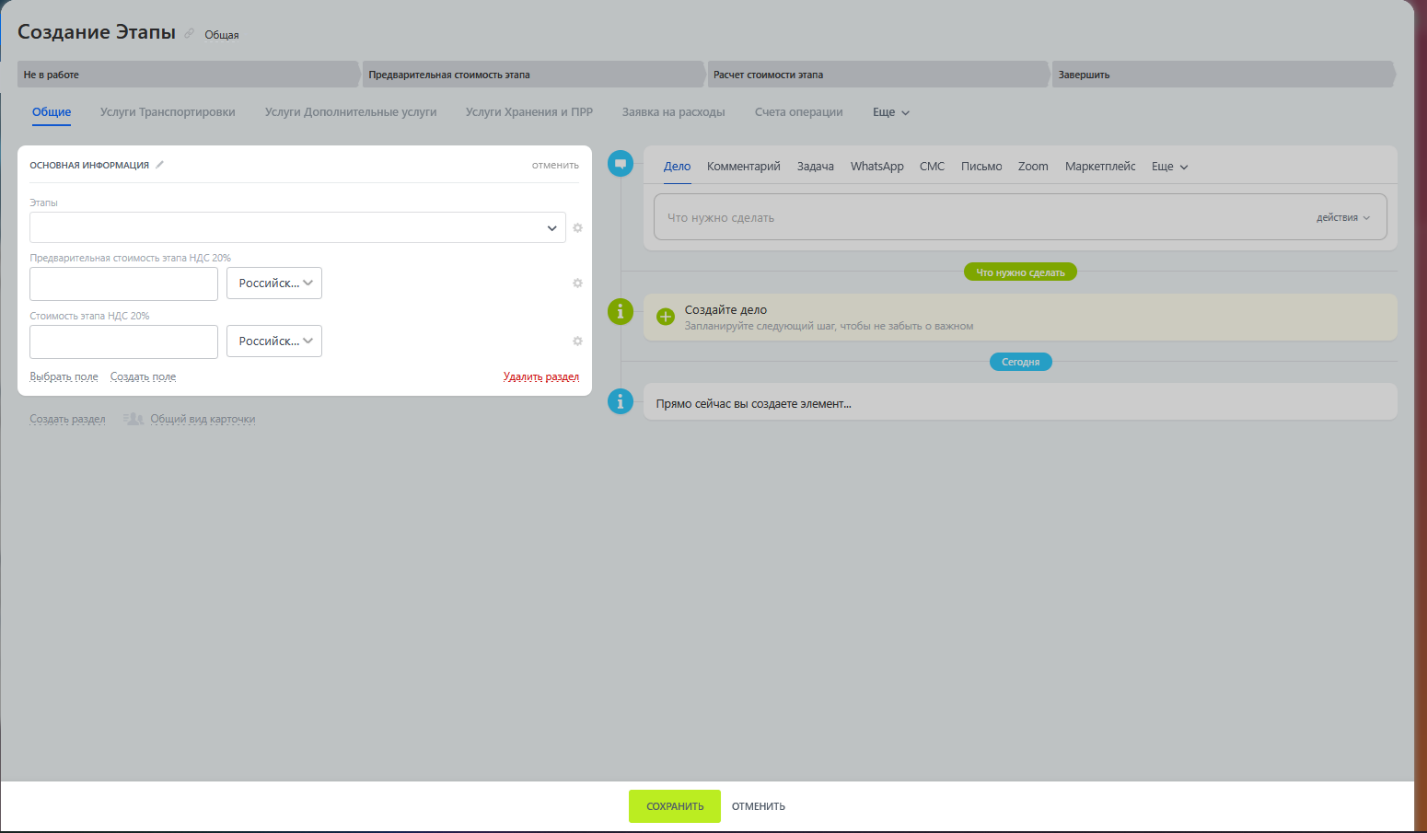Open gear settings for Предварительная стоимость field
The width and height of the screenshot is (1427, 833).
click(577, 283)
